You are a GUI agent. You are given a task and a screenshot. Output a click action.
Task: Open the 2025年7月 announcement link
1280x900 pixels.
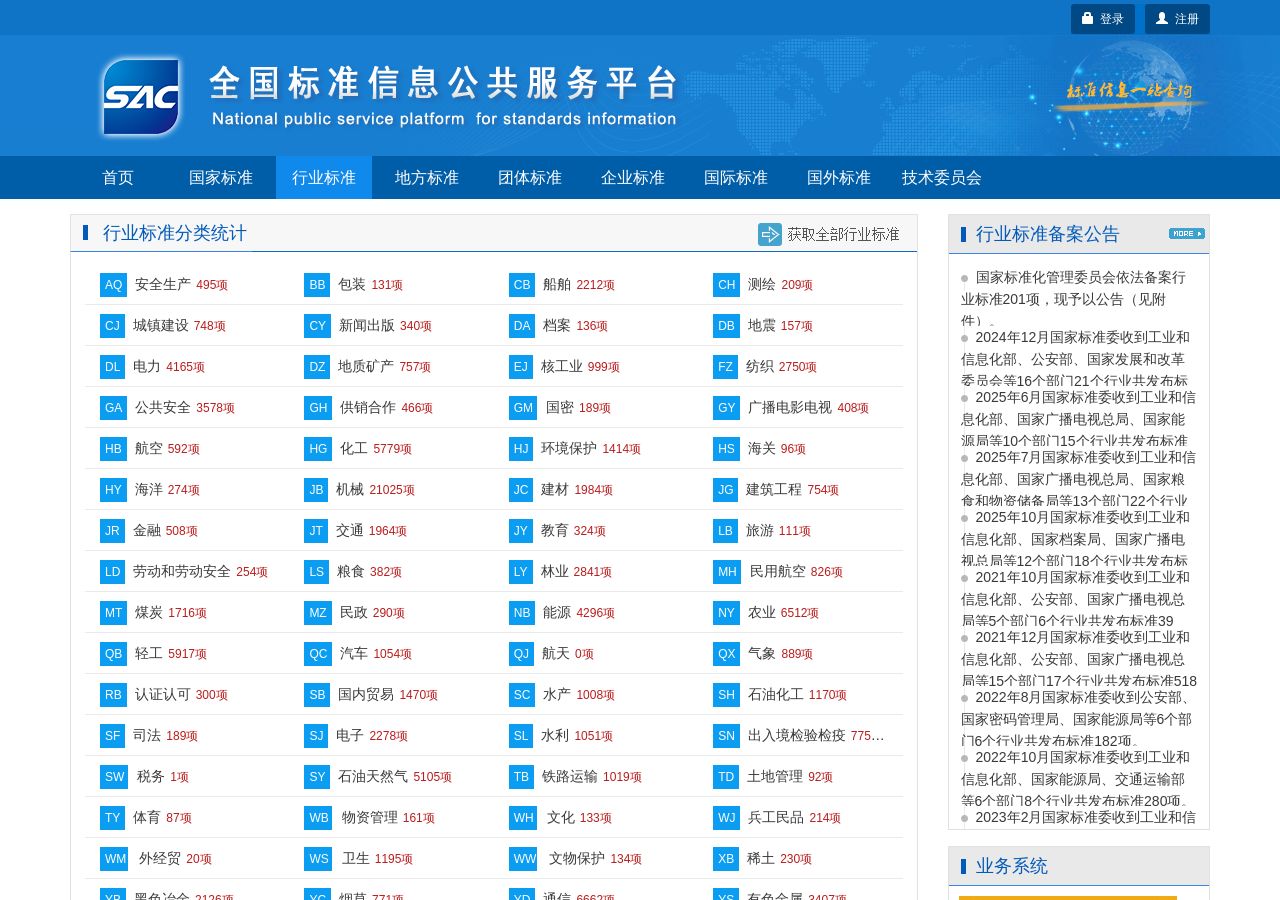pyautogui.click(x=1079, y=478)
